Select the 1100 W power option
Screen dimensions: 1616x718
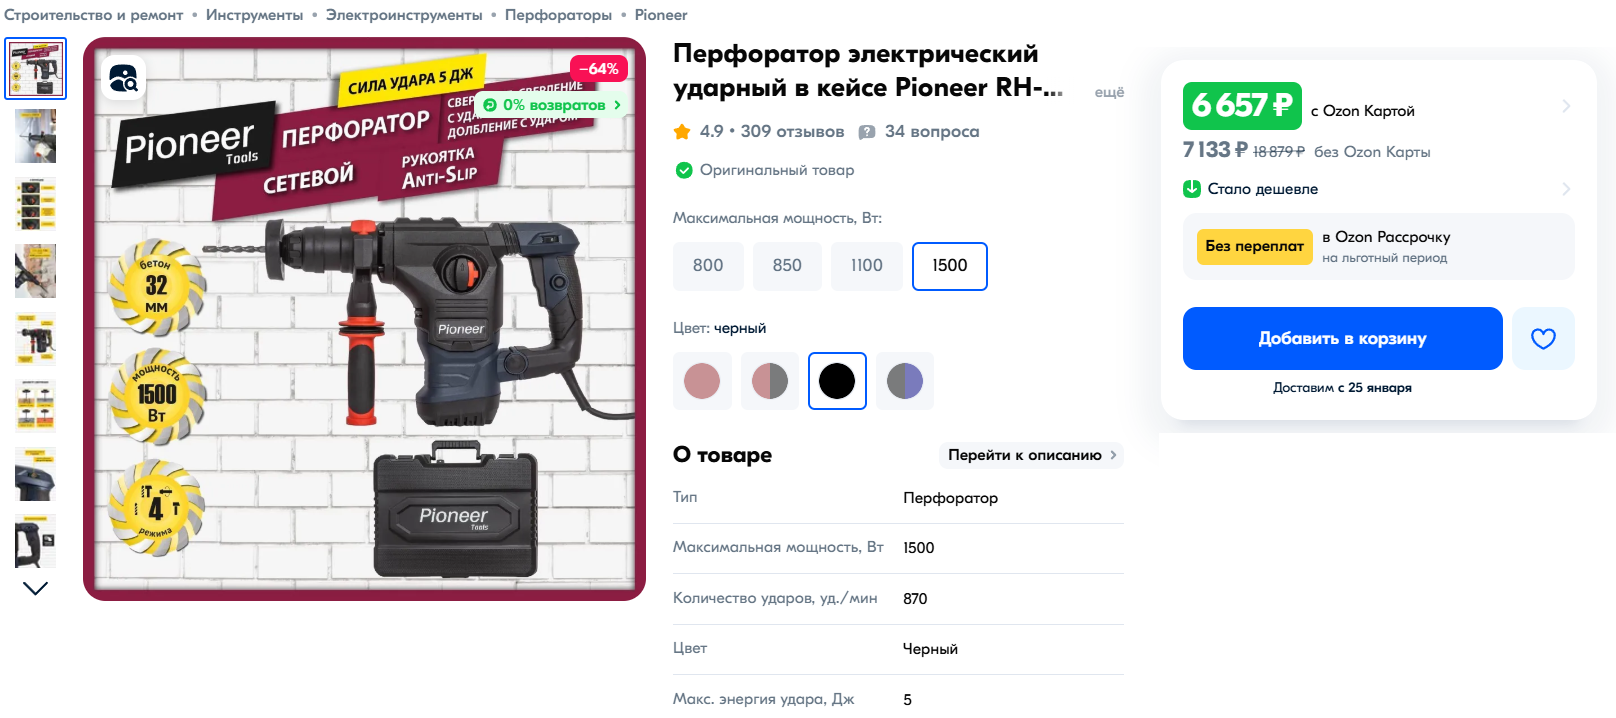pos(867,266)
